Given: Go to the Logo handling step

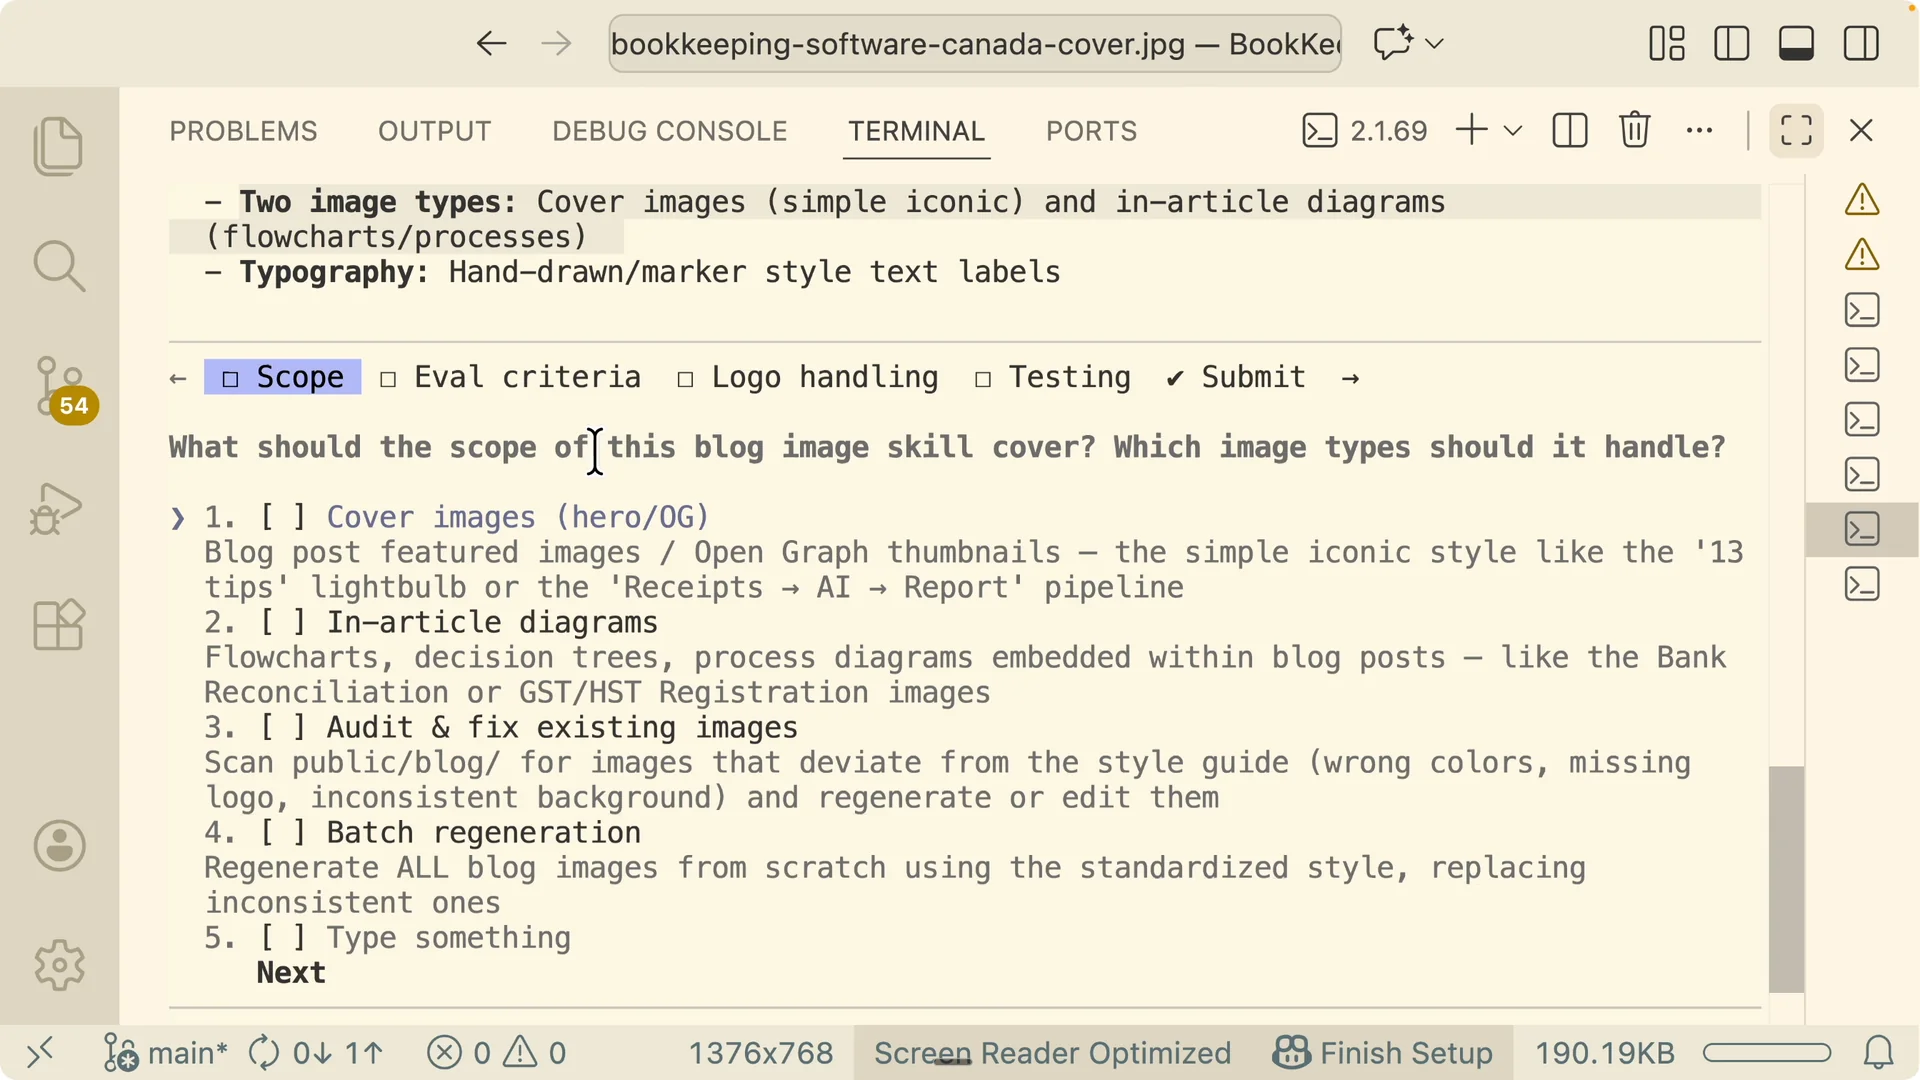Looking at the screenshot, I should pyautogui.click(x=808, y=377).
